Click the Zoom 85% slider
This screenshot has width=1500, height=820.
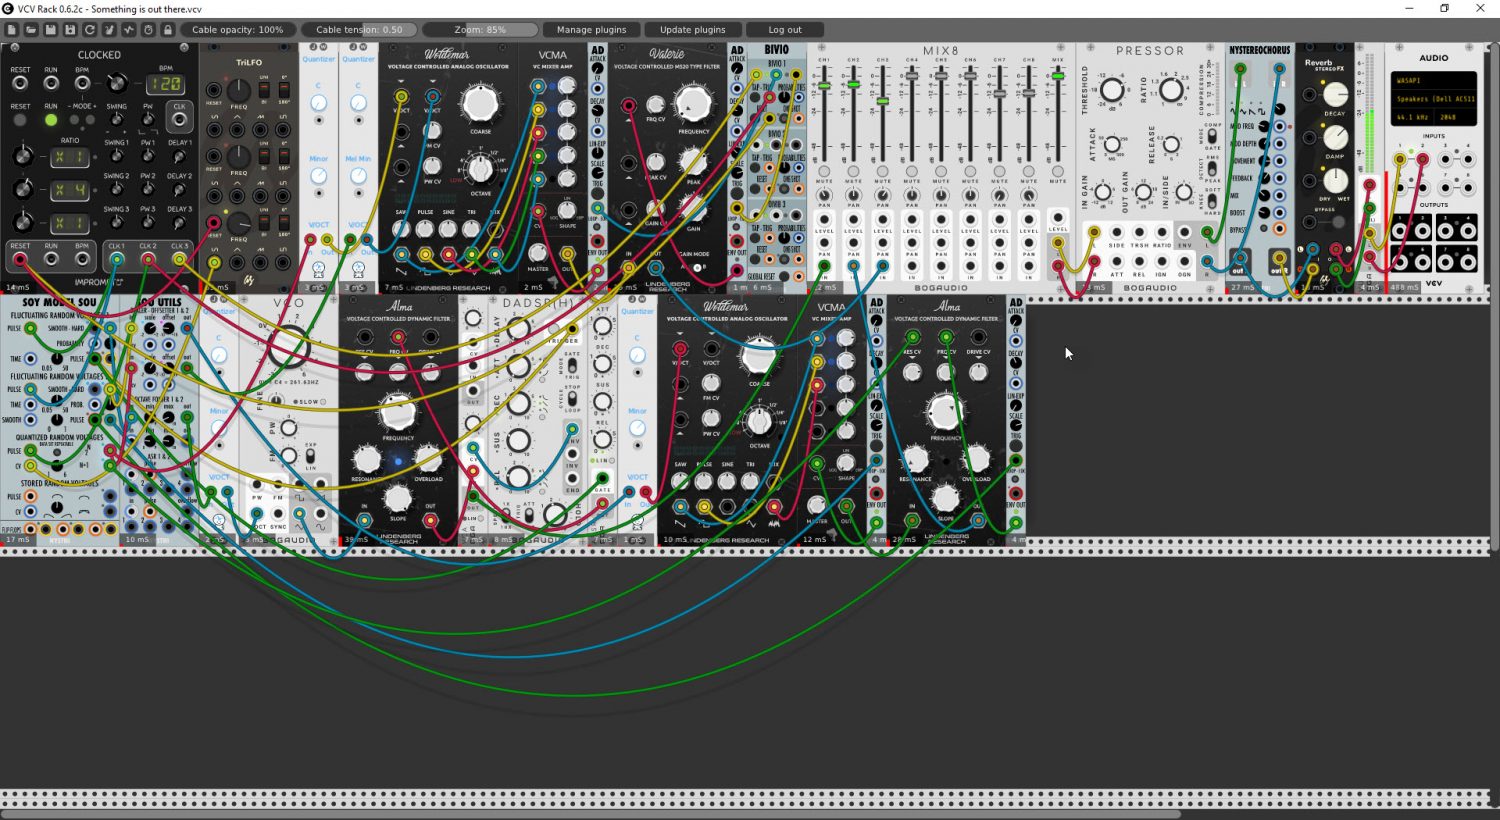pyautogui.click(x=480, y=30)
